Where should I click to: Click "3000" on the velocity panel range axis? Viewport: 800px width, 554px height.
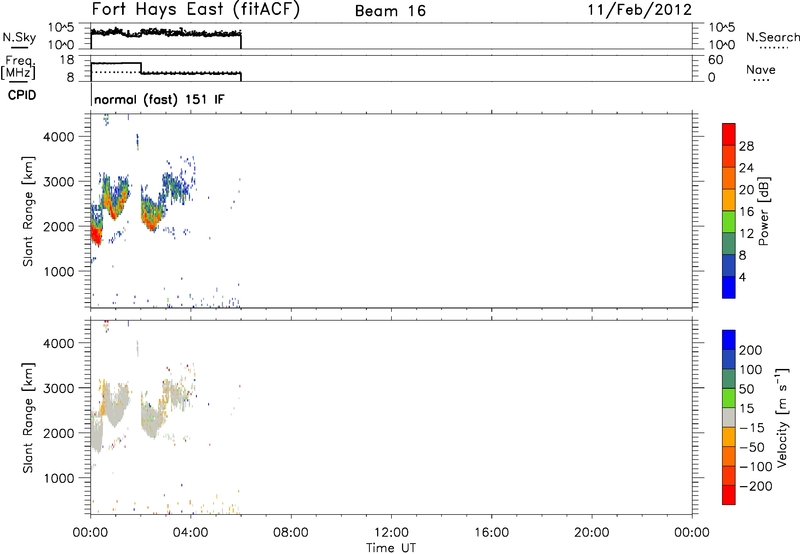[x=59, y=388]
